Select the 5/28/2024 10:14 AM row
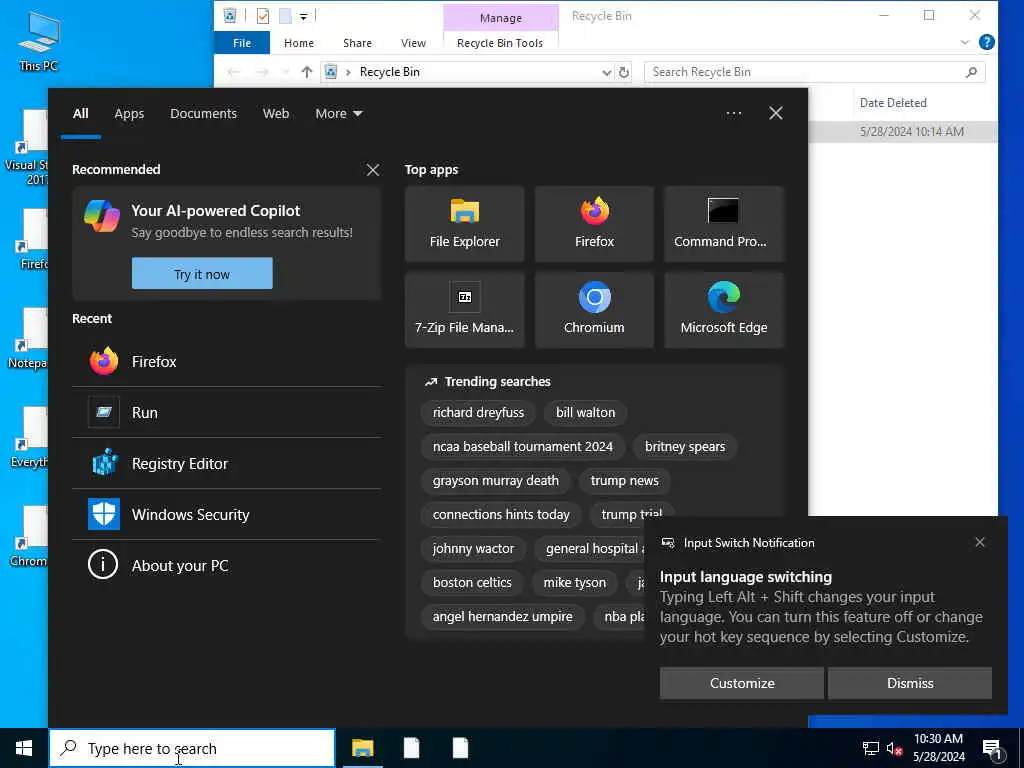Image resolution: width=1024 pixels, height=768 pixels. pyautogui.click(x=903, y=131)
